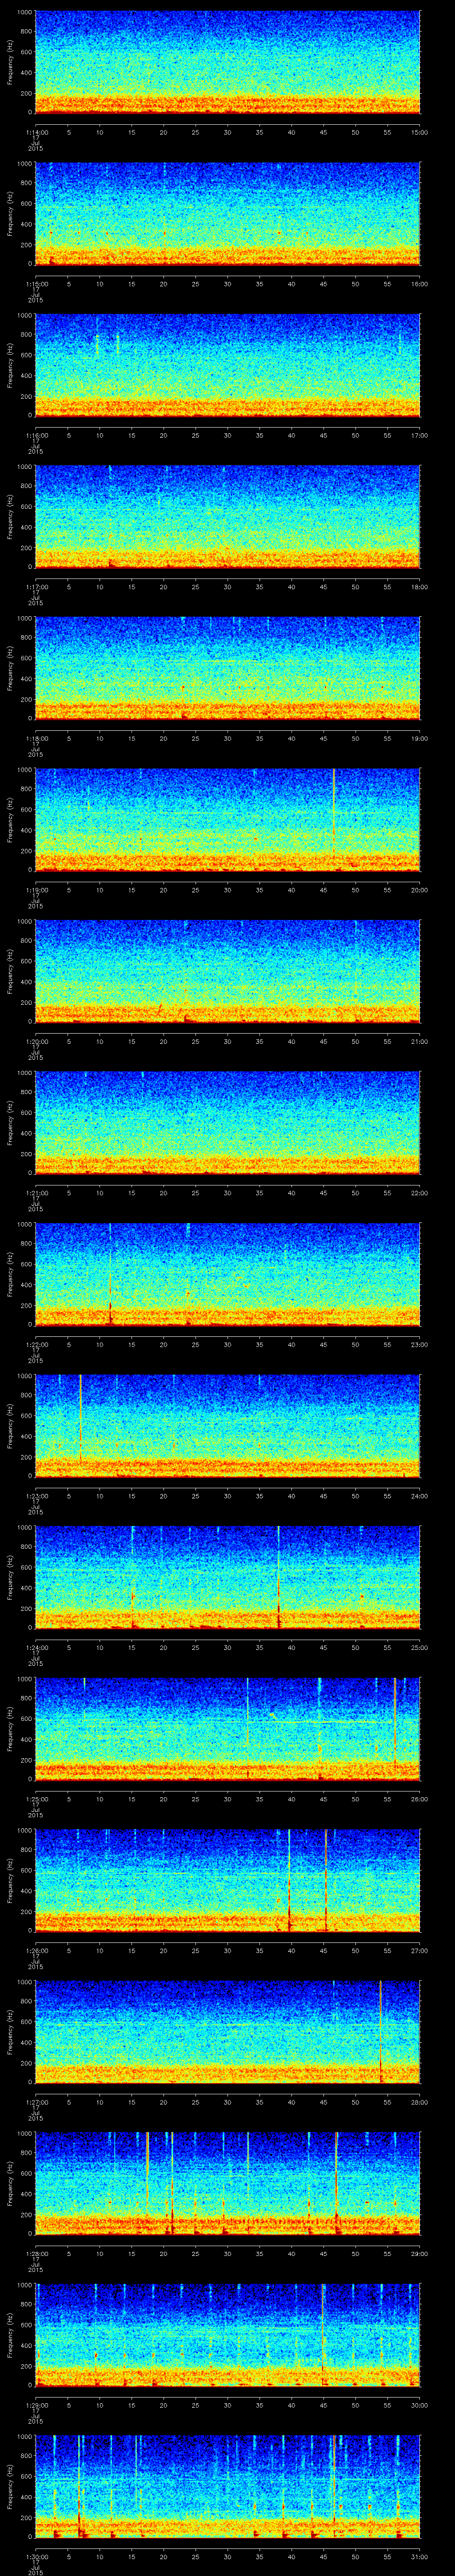
Task: Click the '10' second tick under the 1:26:00 panel
Action: 99,1950
